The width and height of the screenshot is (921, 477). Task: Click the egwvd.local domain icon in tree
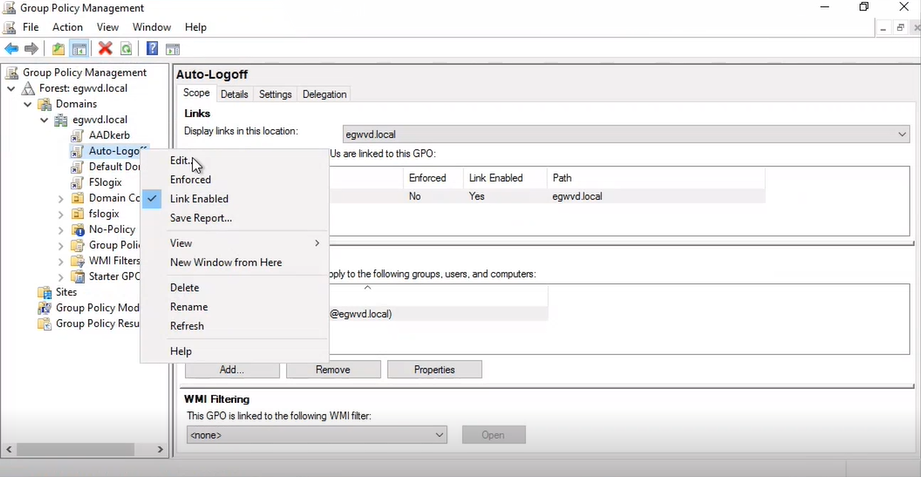point(61,120)
